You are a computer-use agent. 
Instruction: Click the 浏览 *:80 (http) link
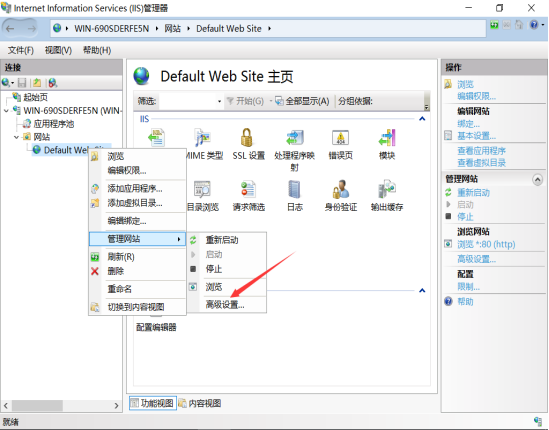click(486, 244)
